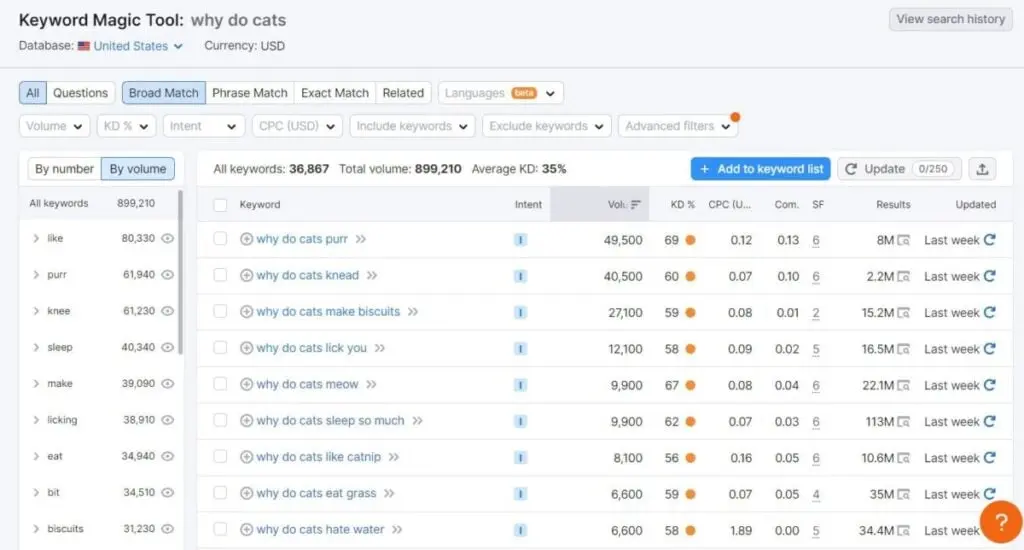Refresh the 'why do cats knead' row
This screenshot has width=1024, height=550.
click(989, 276)
